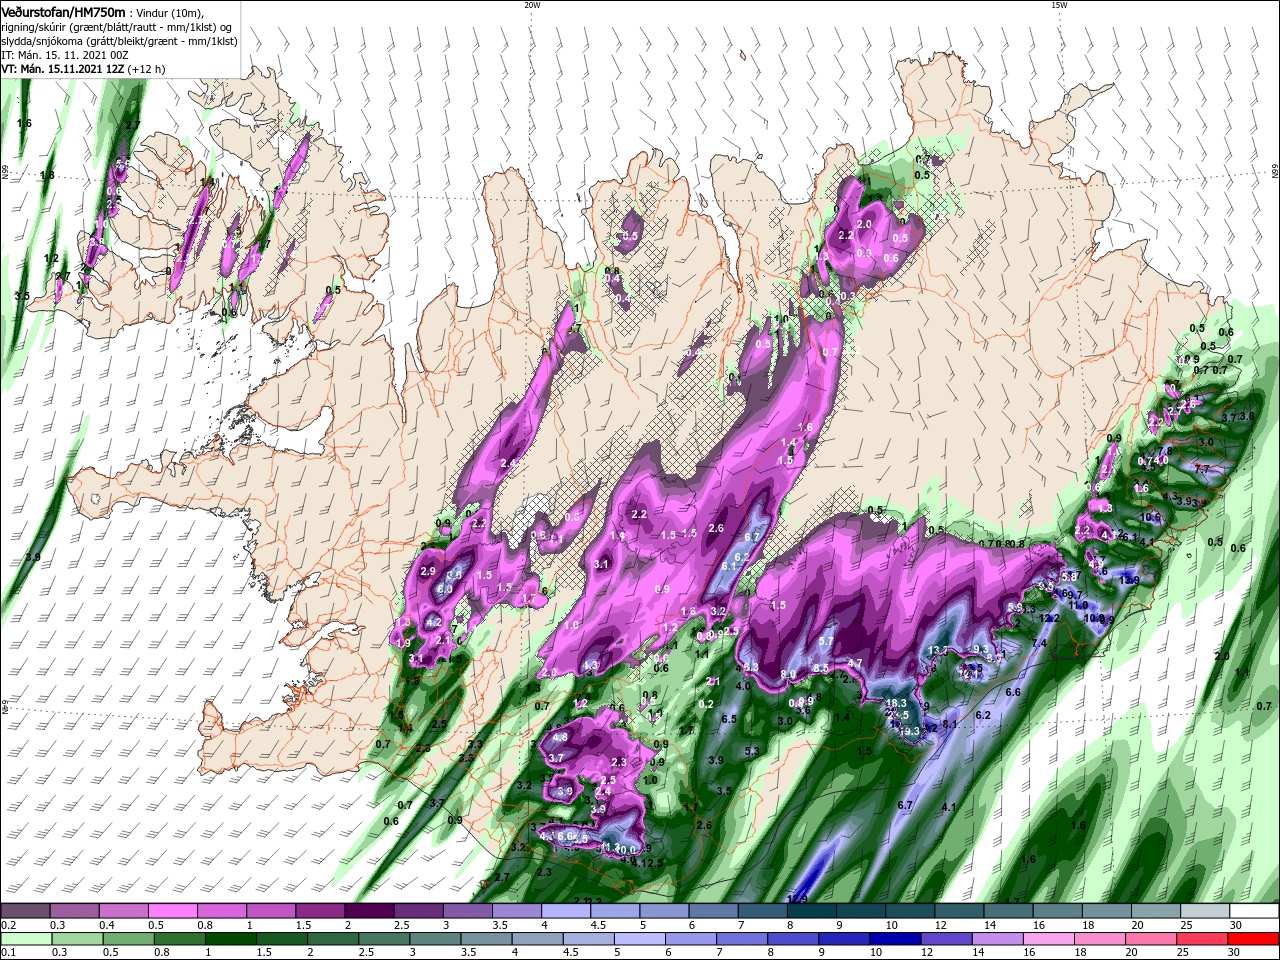
Task: Click the '15W' longitude label
Action: pyautogui.click(x=1059, y=5)
